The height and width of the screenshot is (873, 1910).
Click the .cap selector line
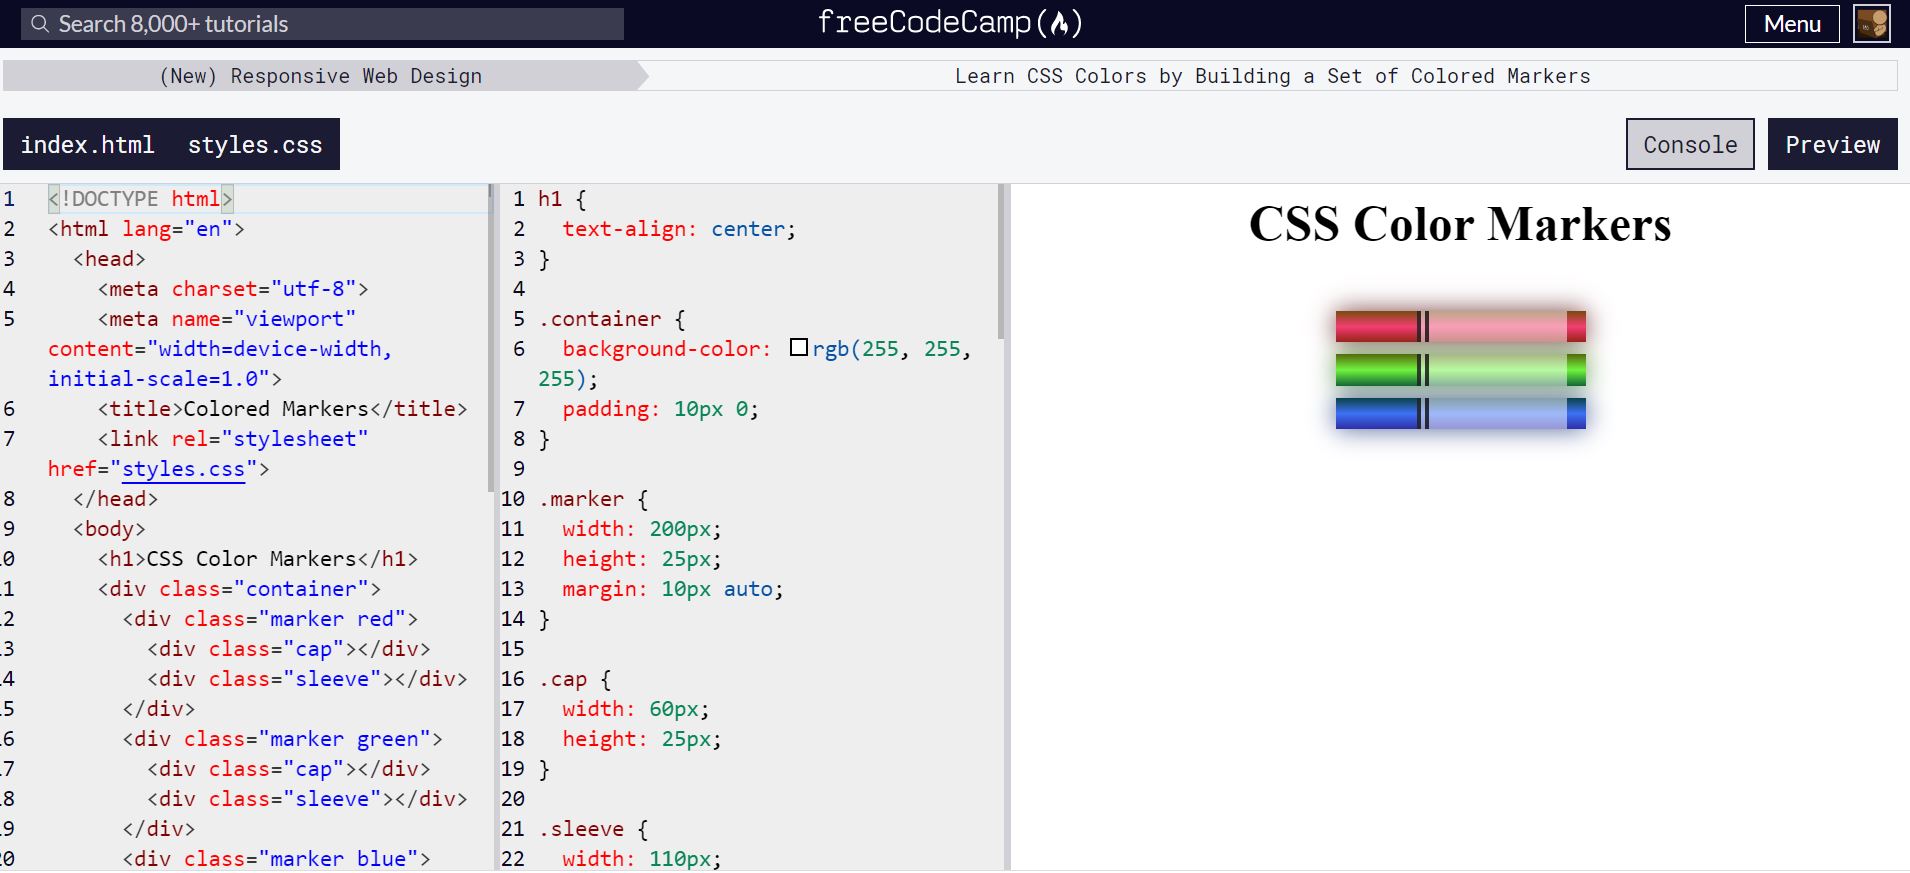click(574, 679)
